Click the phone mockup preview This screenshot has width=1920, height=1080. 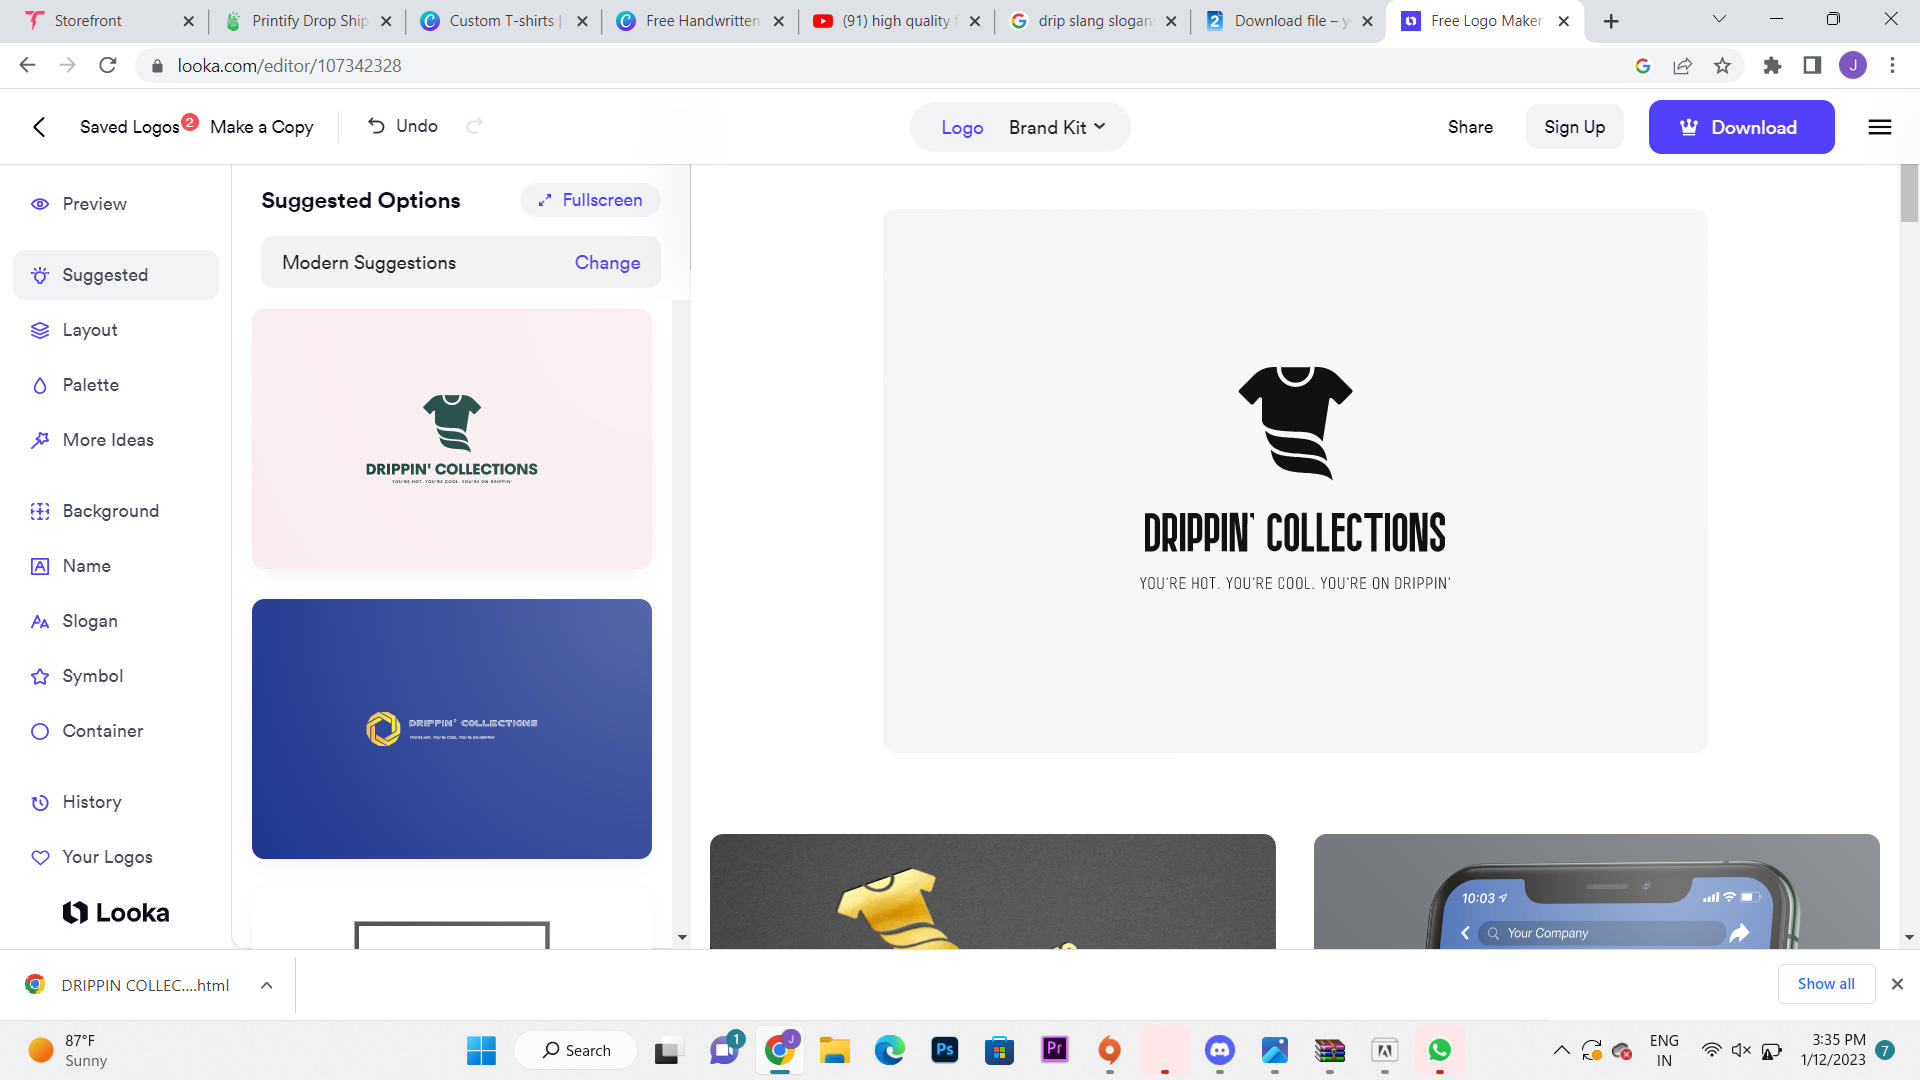point(1597,891)
